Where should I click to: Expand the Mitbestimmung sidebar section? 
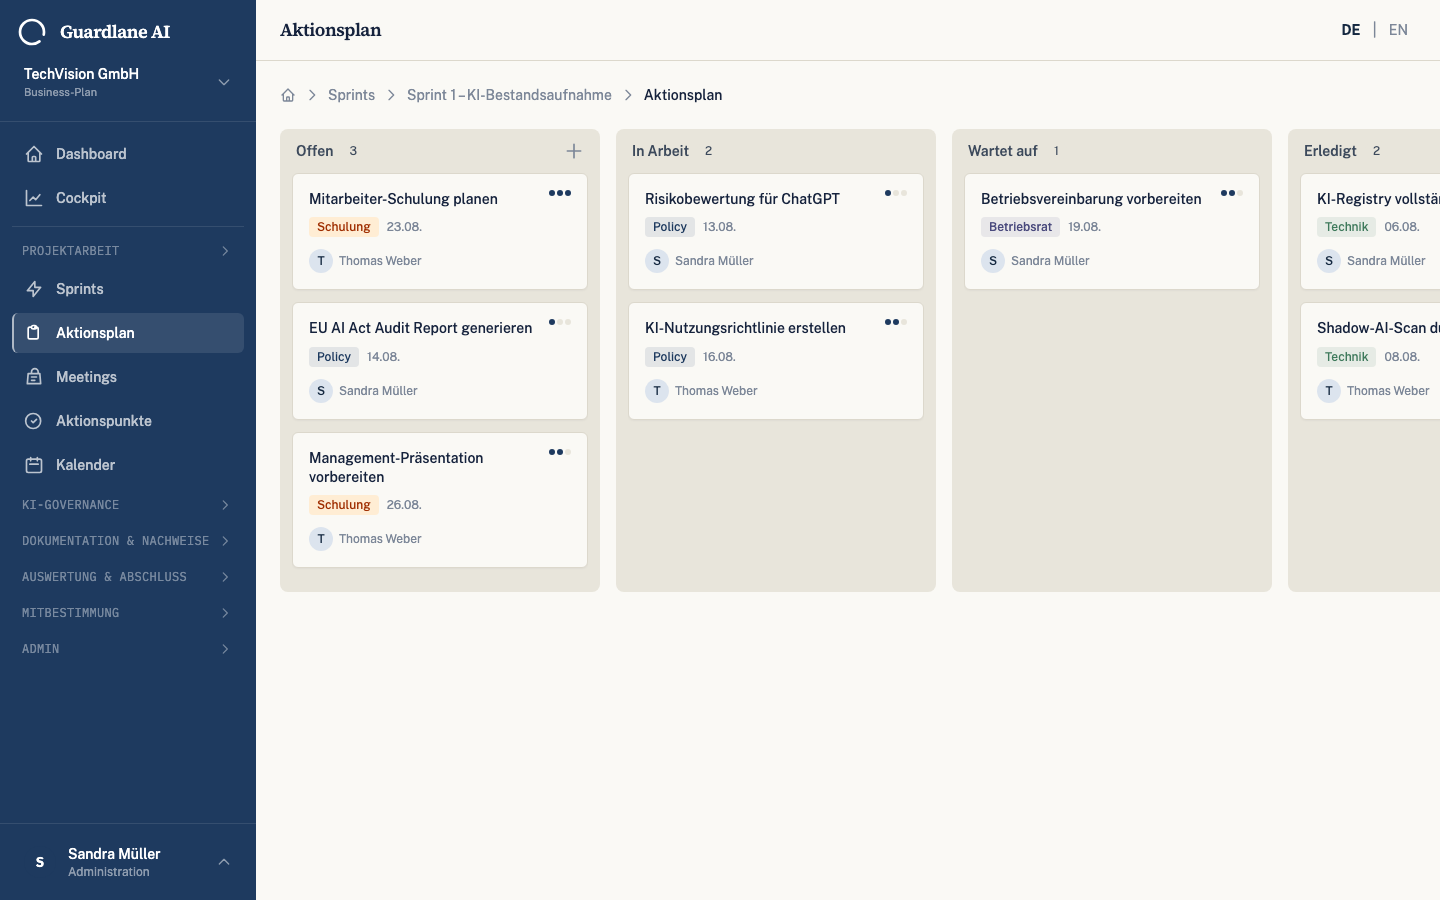(128, 613)
